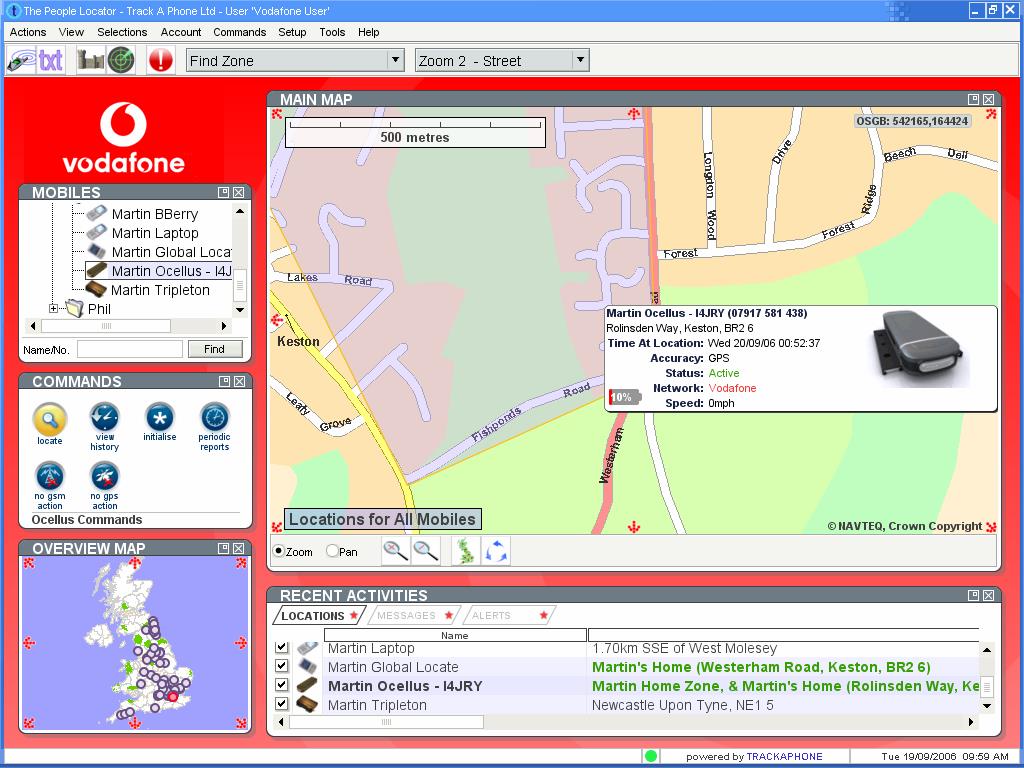Open the Actions menu
The height and width of the screenshot is (768, 1024).
point(28,32)
